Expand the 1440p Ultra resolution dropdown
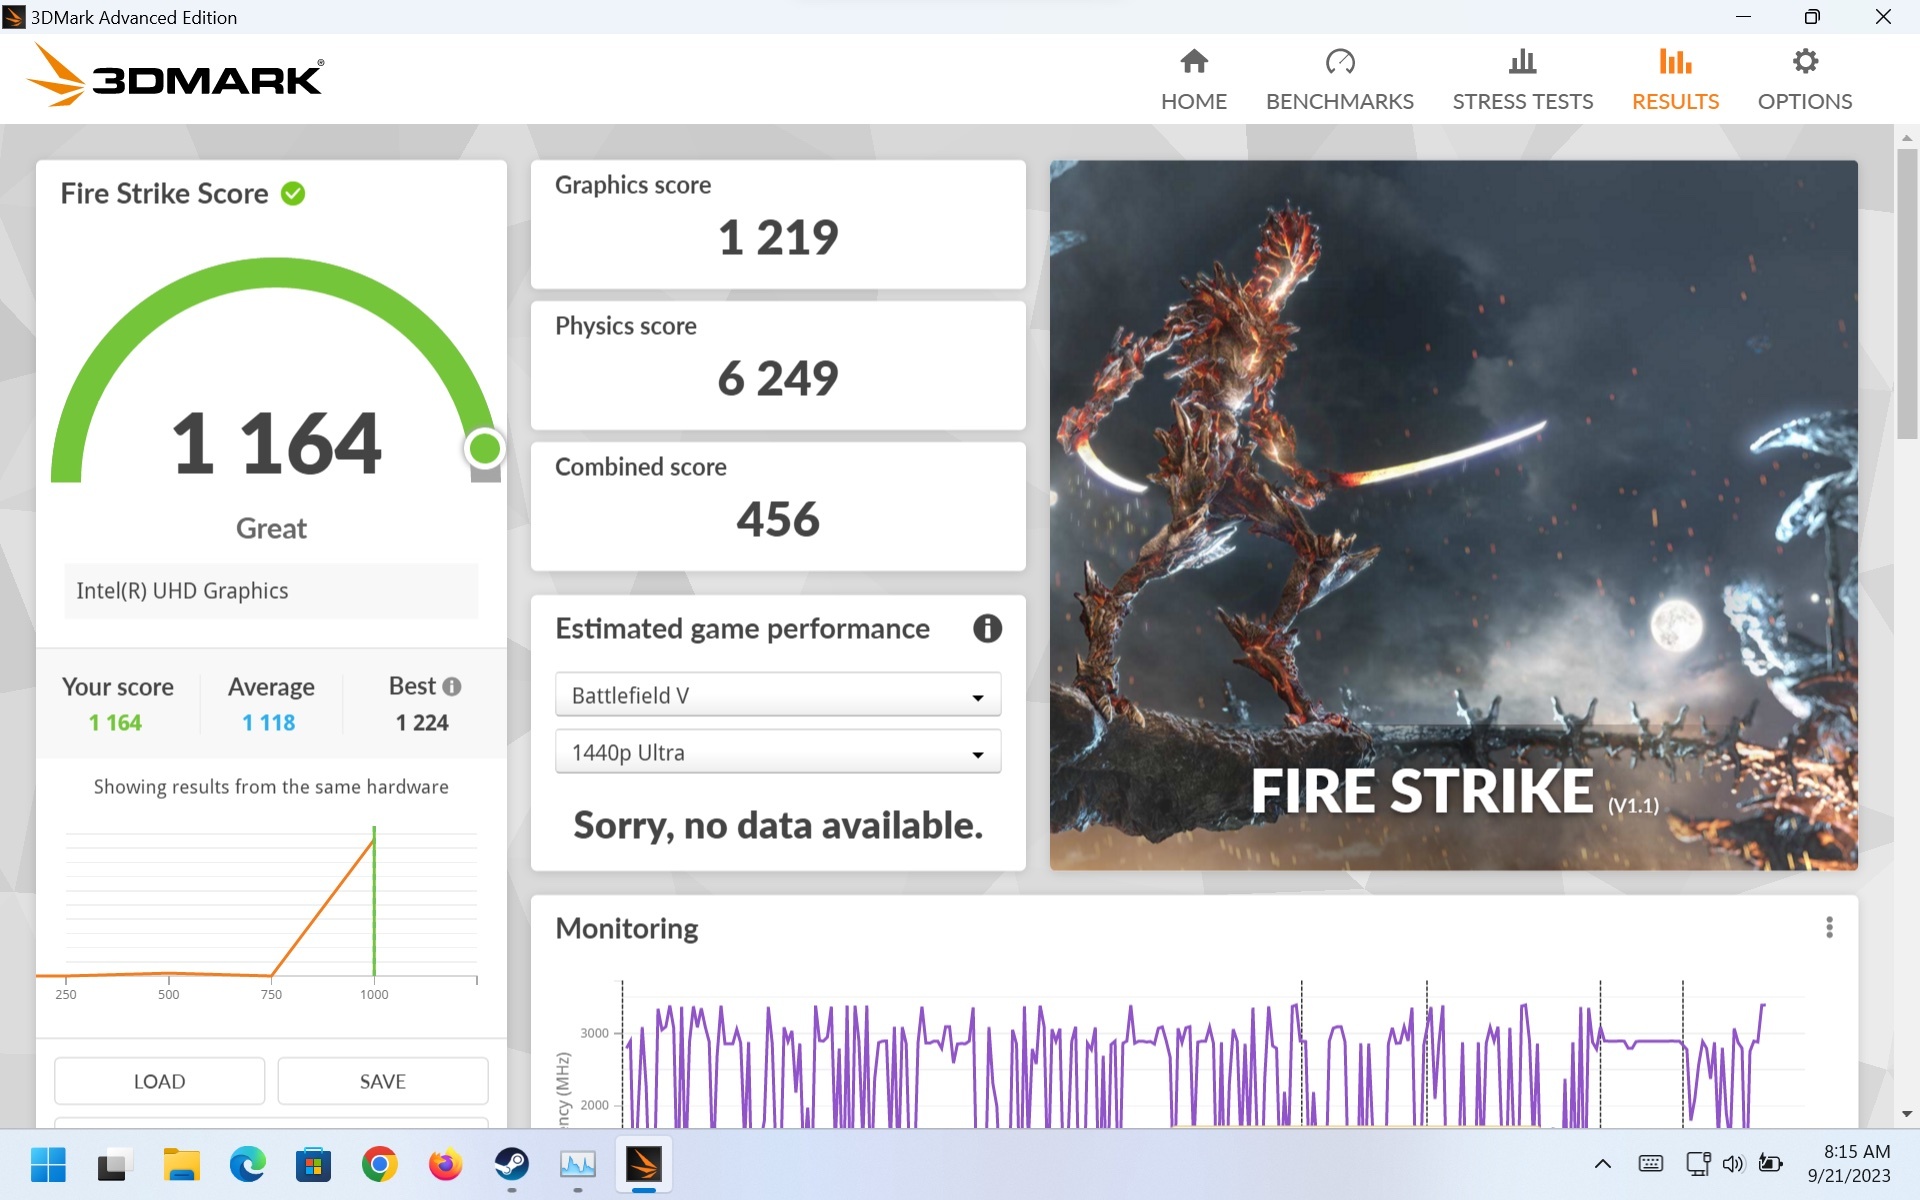 click(777, 753)
